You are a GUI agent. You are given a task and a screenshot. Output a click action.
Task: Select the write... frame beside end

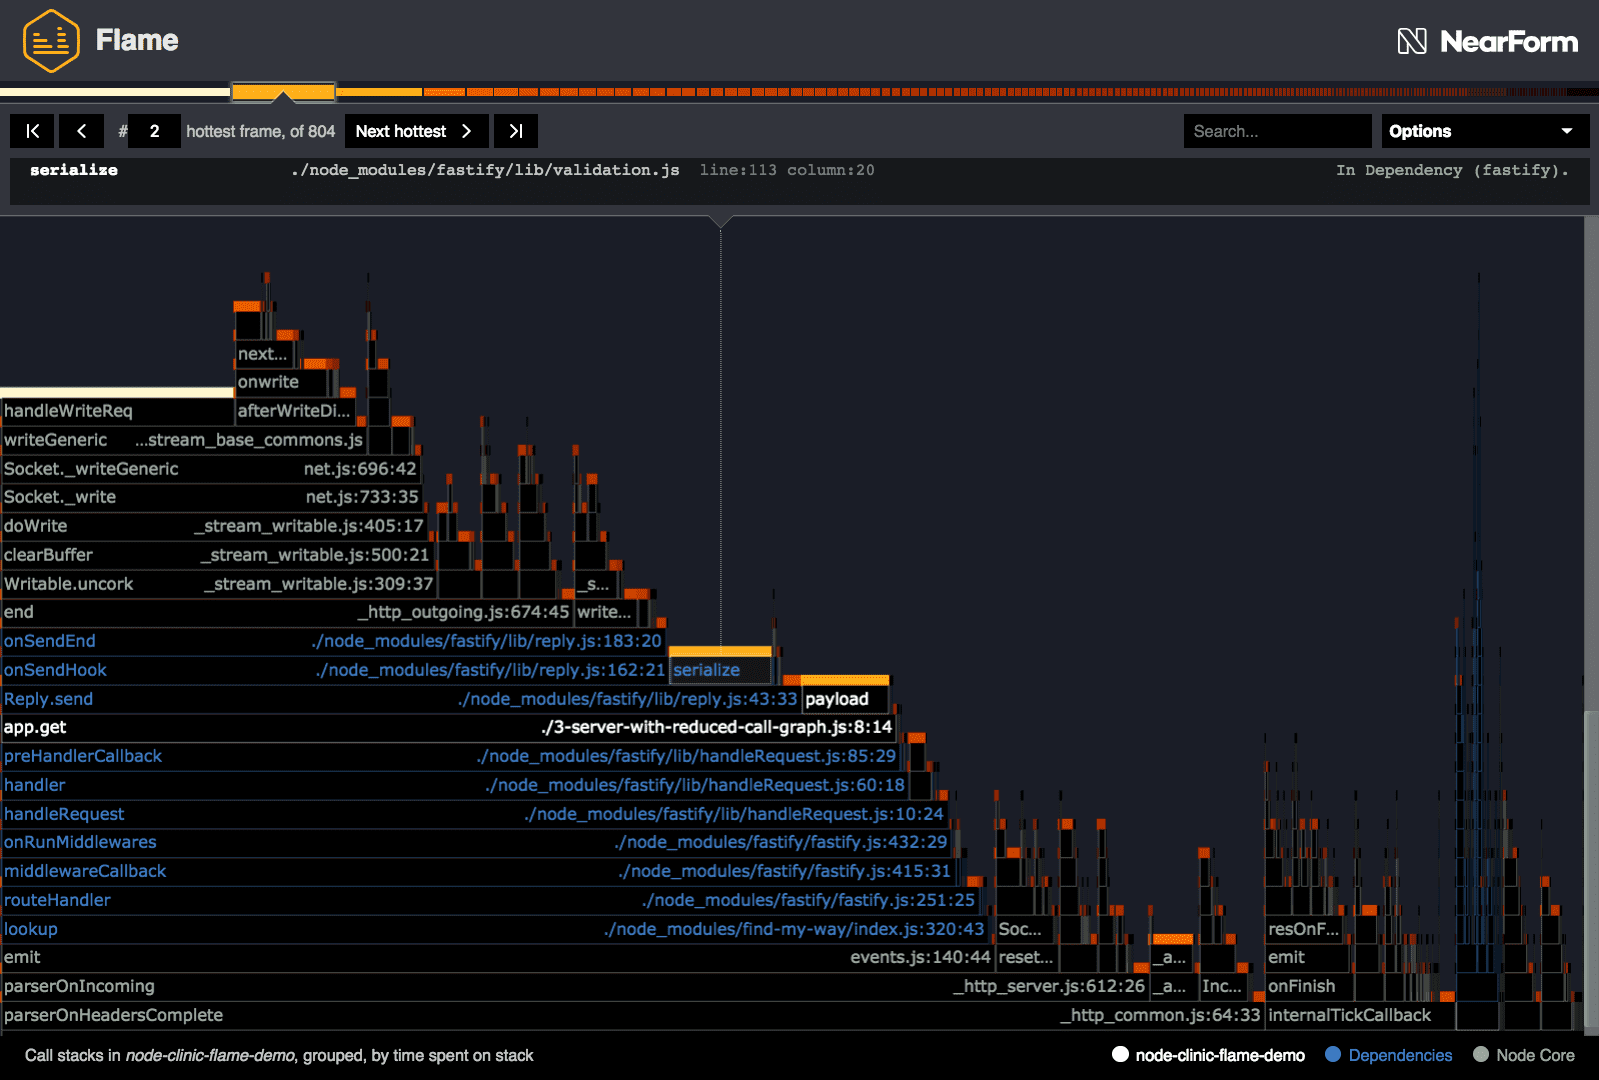[x=606, y=612]
